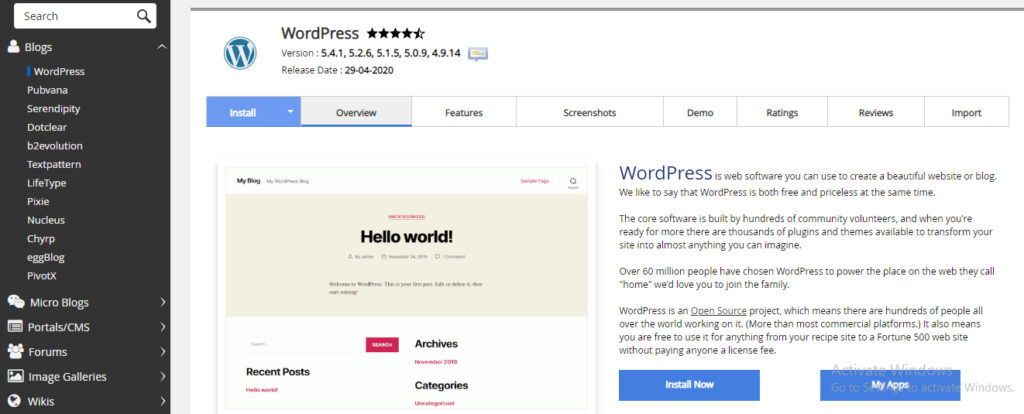Expand the Wikis category arrow
The height and width of the screenshot is (414, 1024).
click(163, 402)
